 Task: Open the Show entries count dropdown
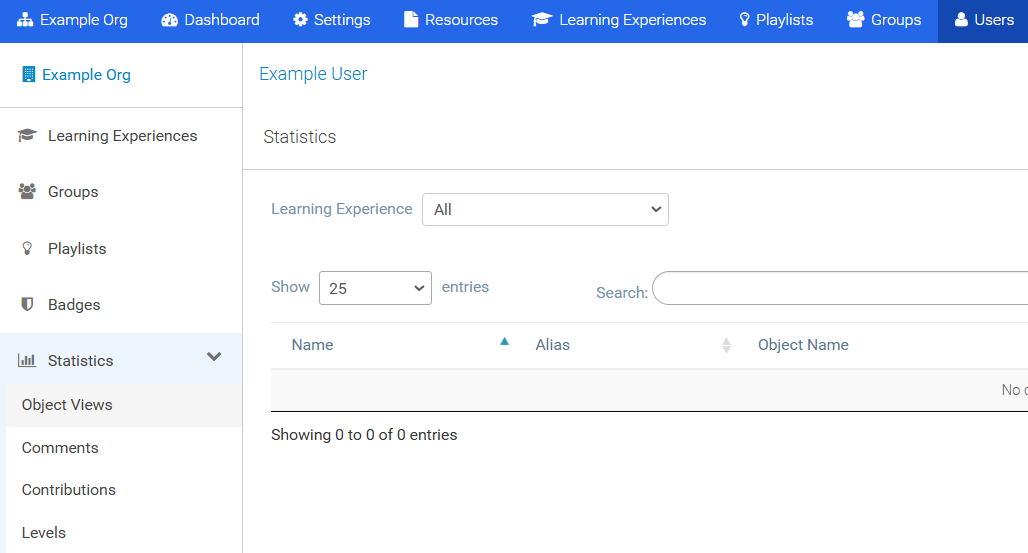375,288
